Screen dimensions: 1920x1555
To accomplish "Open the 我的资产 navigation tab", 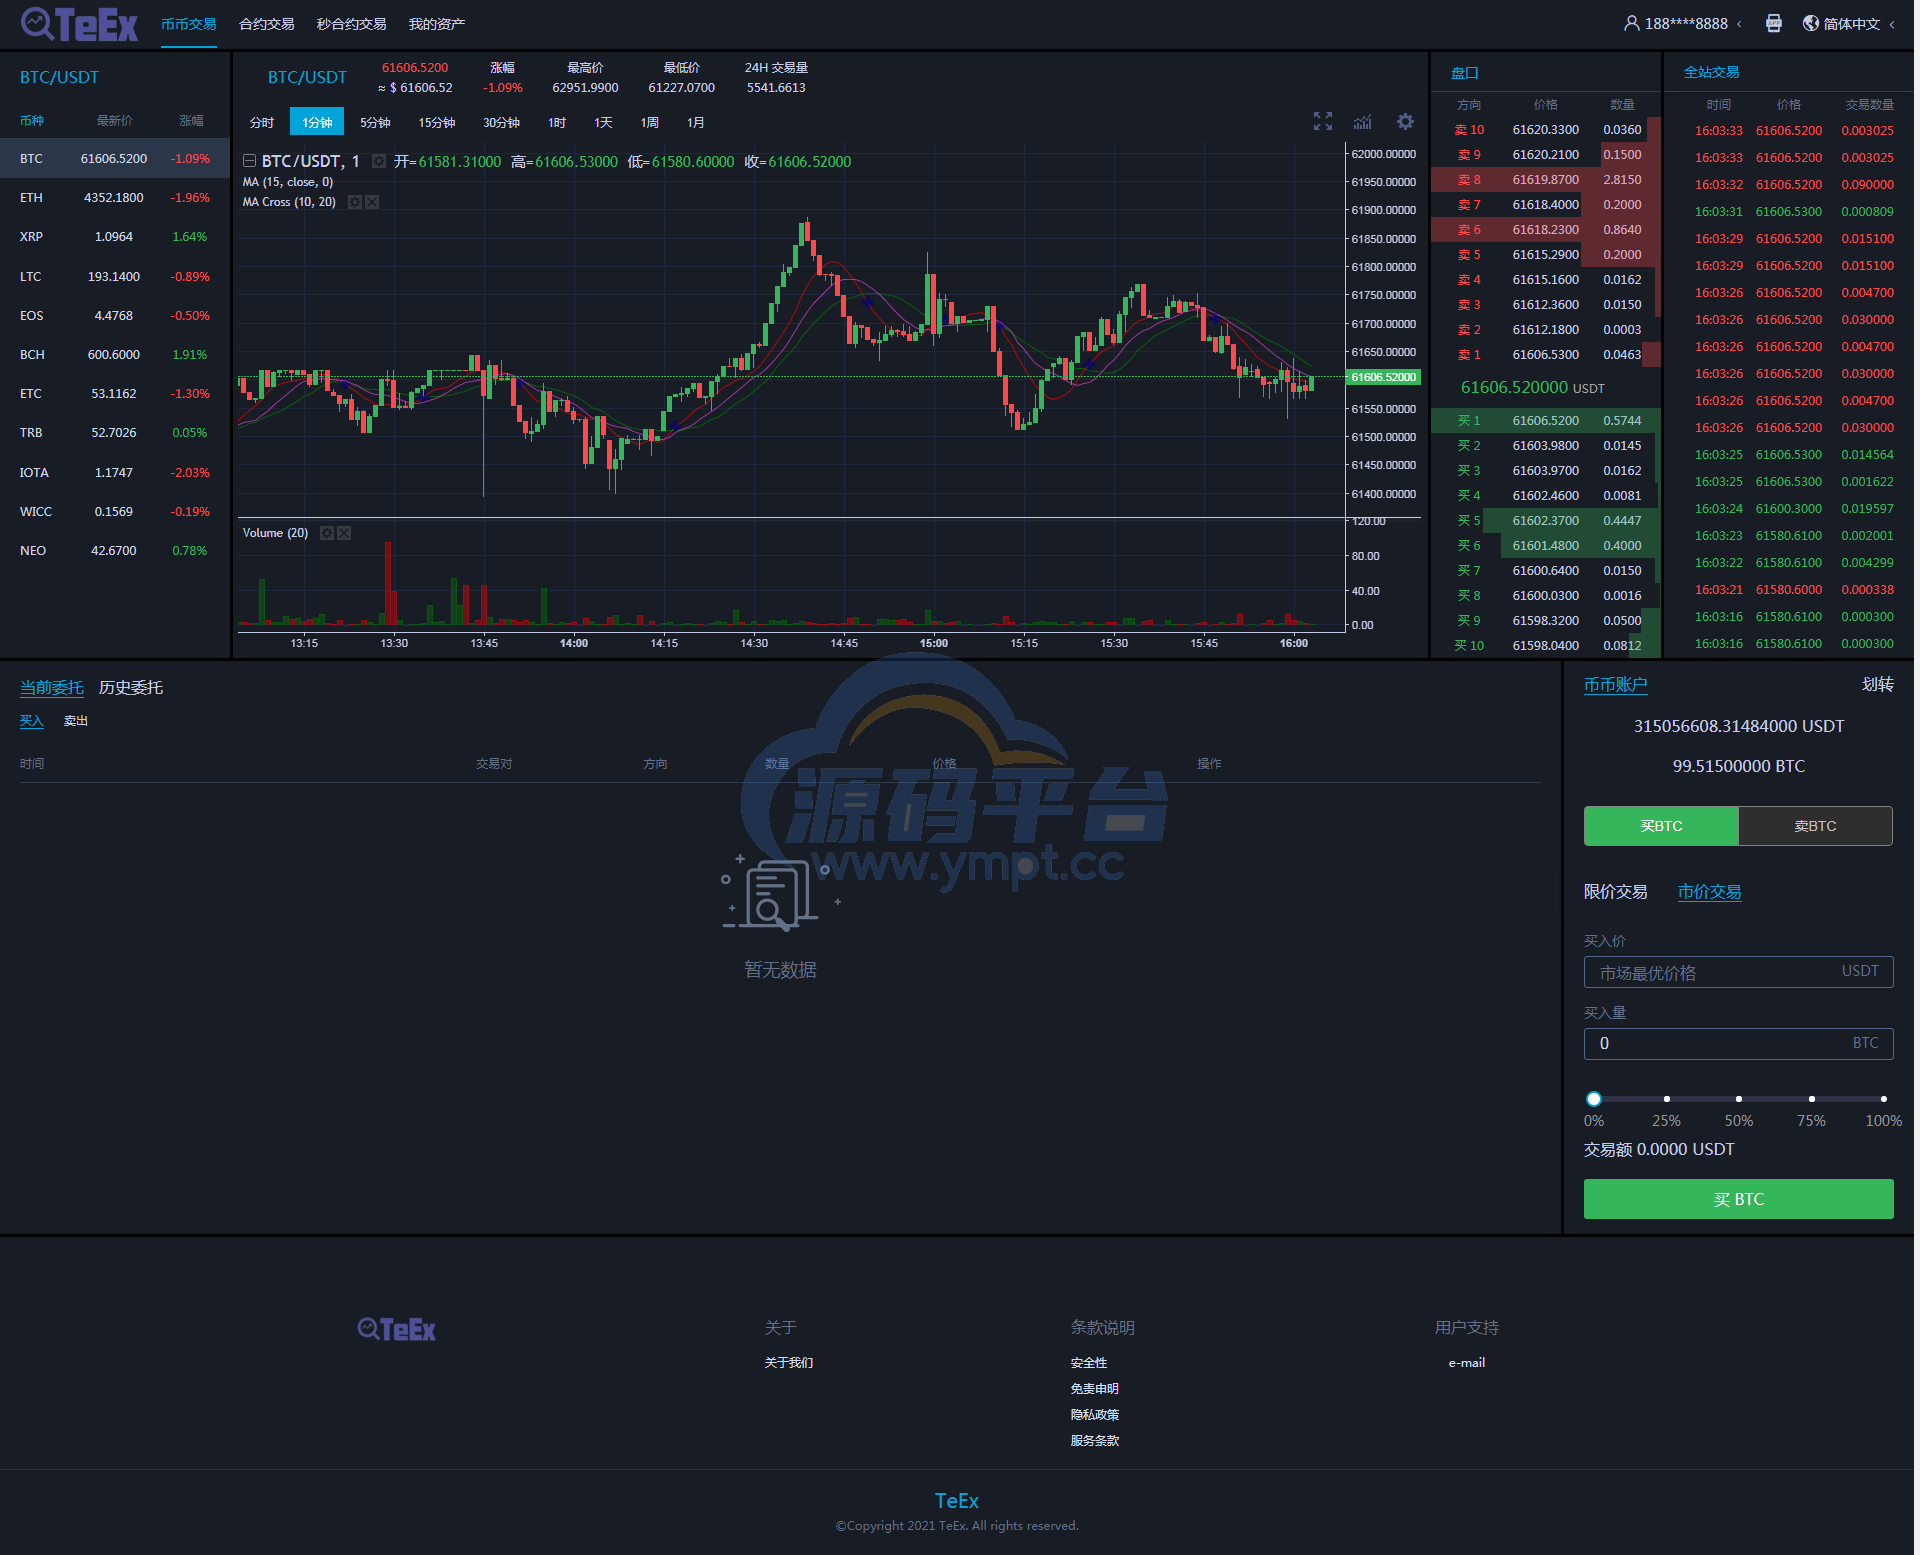I will coord(437,24).
